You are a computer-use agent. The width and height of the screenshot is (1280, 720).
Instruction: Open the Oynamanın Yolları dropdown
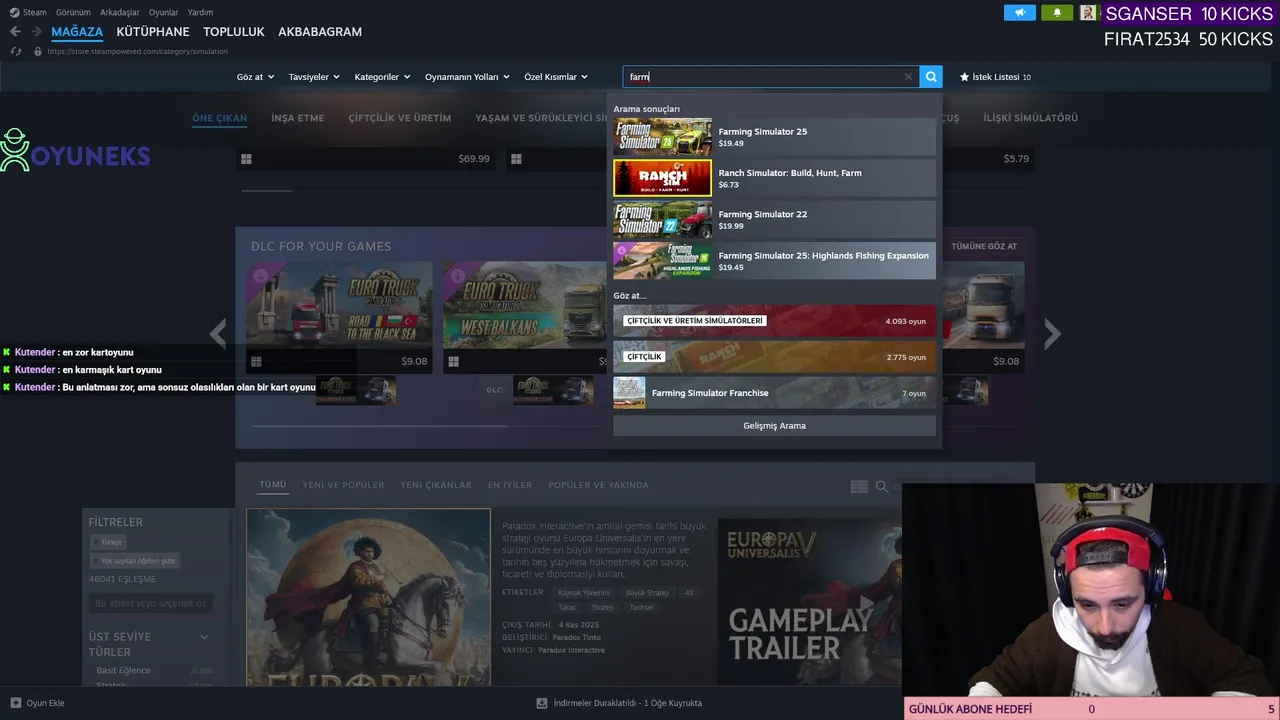(467, 77)
